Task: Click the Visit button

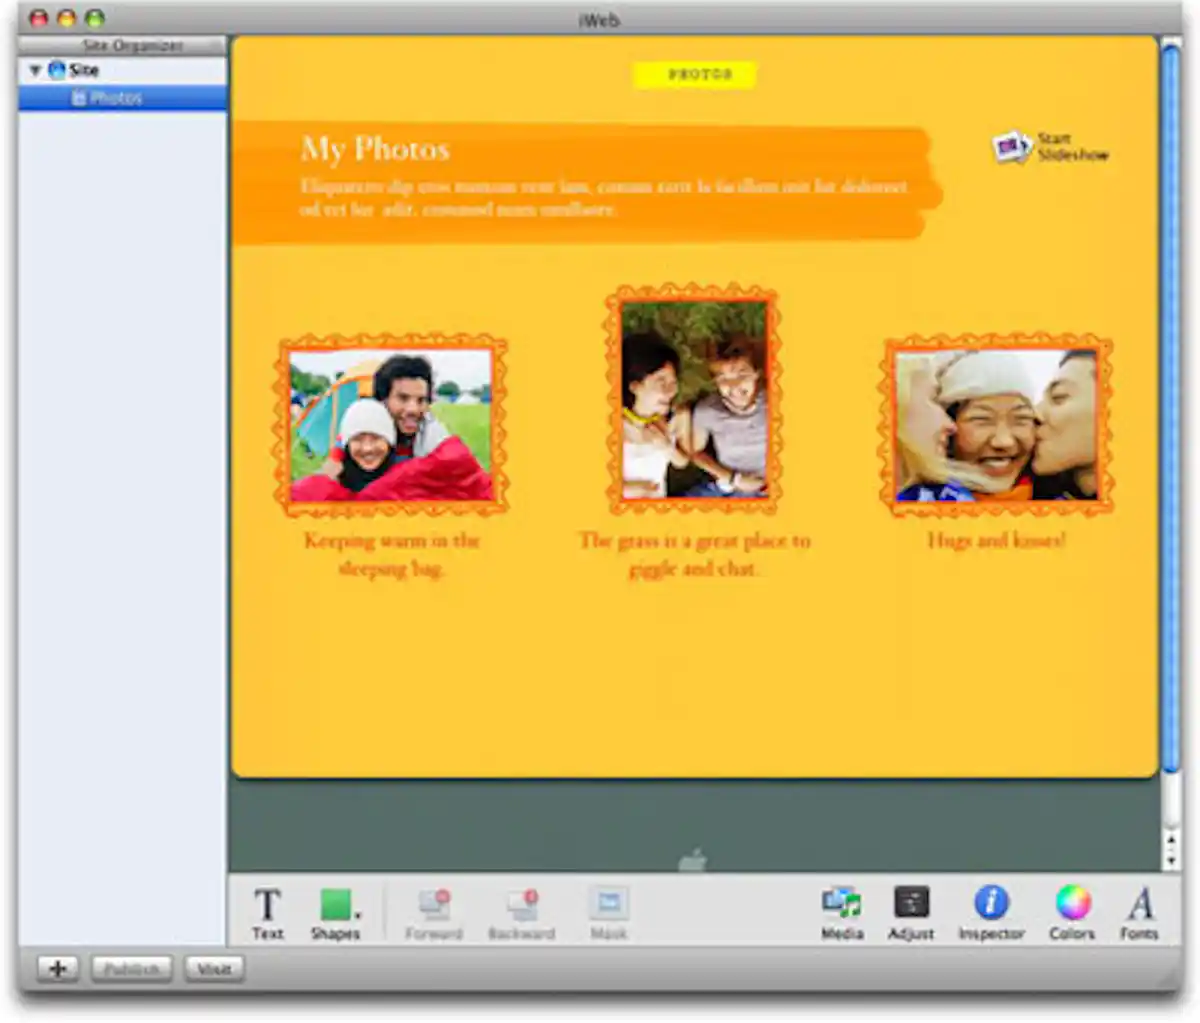Action: 214,969
